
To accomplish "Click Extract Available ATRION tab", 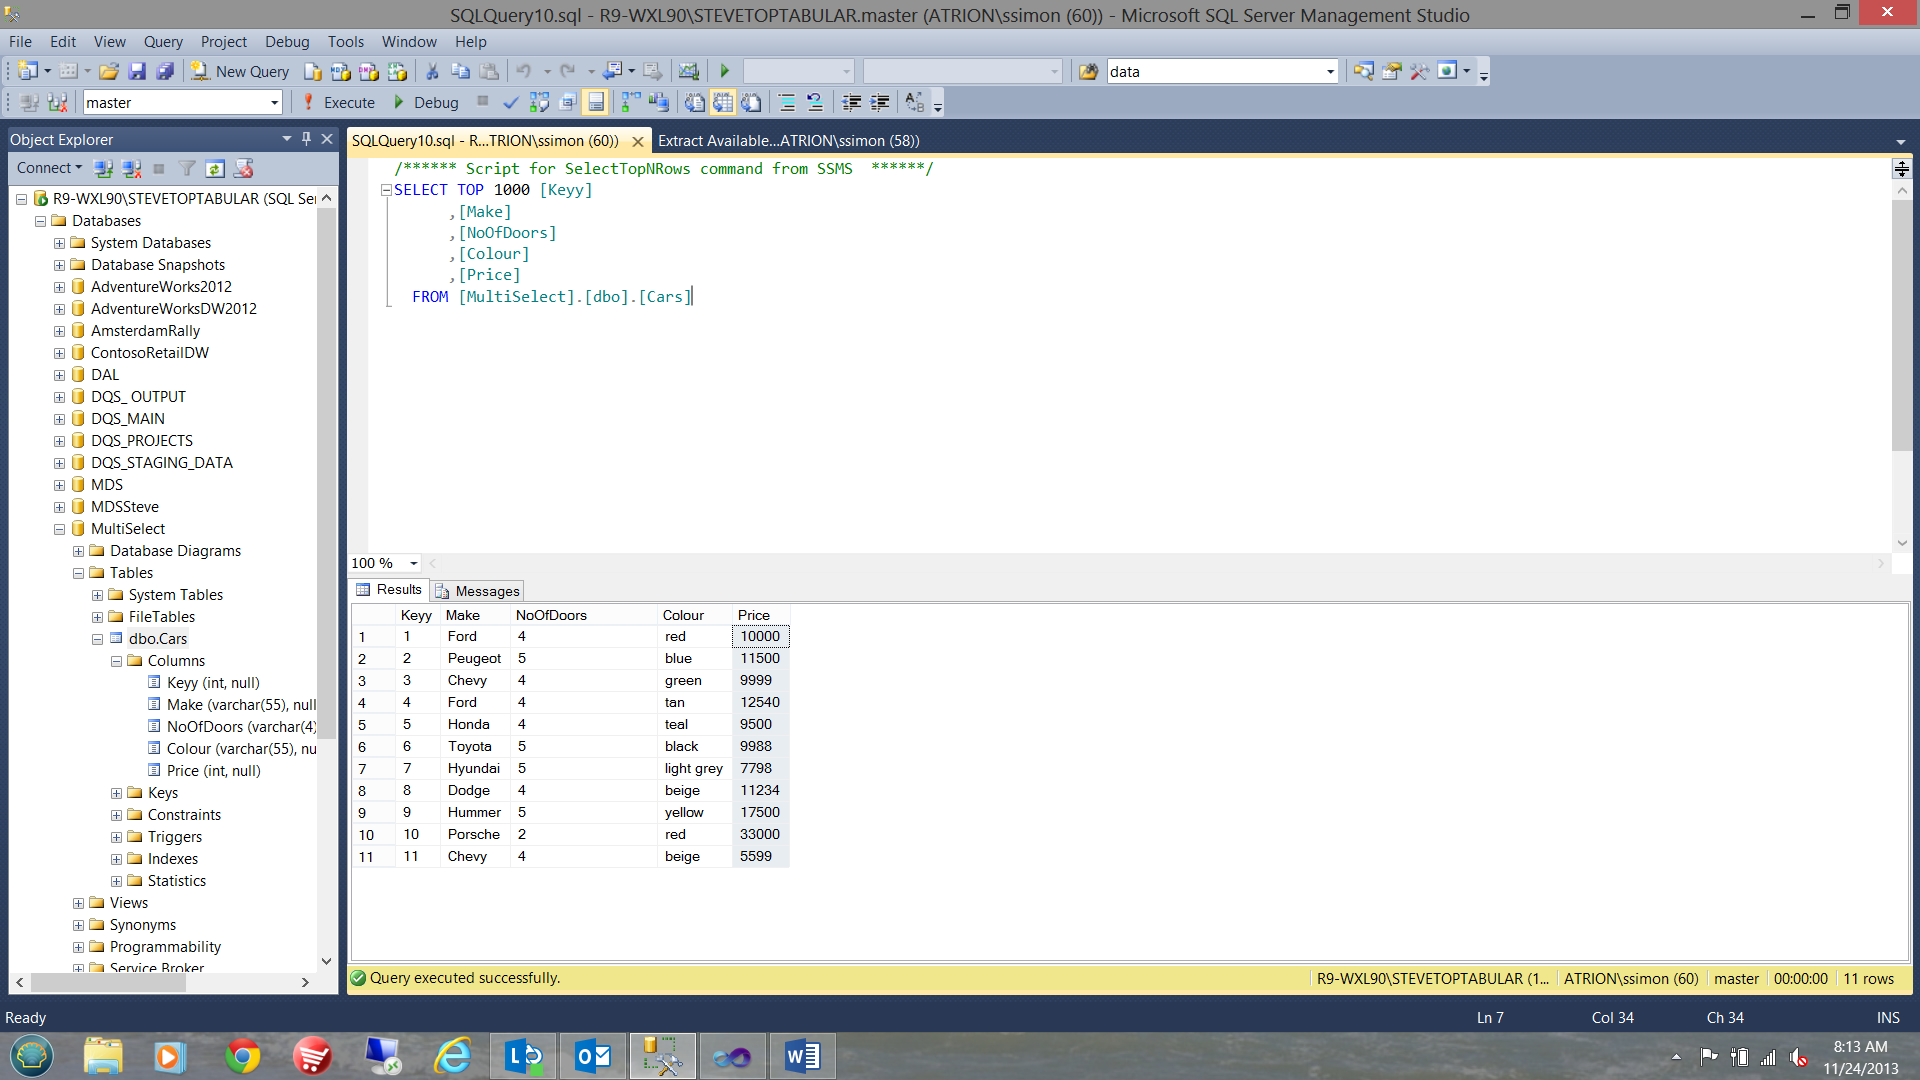I will (787, 140).
